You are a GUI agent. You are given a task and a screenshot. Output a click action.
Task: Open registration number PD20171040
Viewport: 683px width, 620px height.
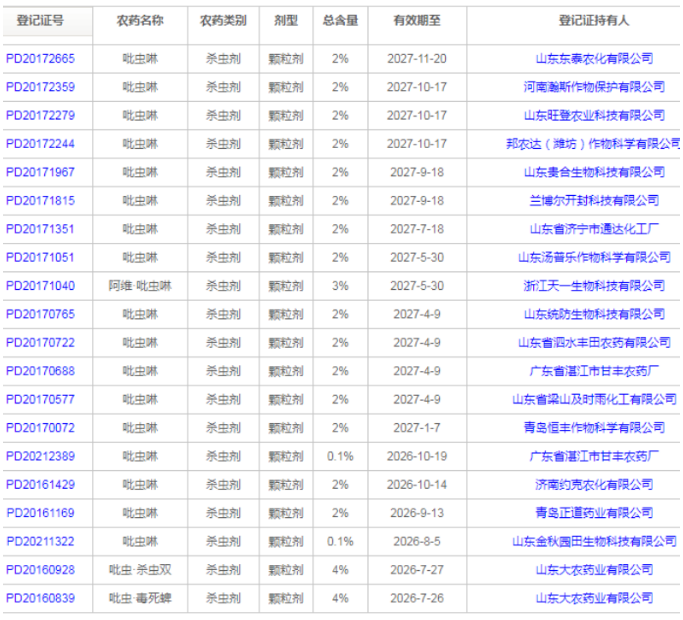point(41,286)
